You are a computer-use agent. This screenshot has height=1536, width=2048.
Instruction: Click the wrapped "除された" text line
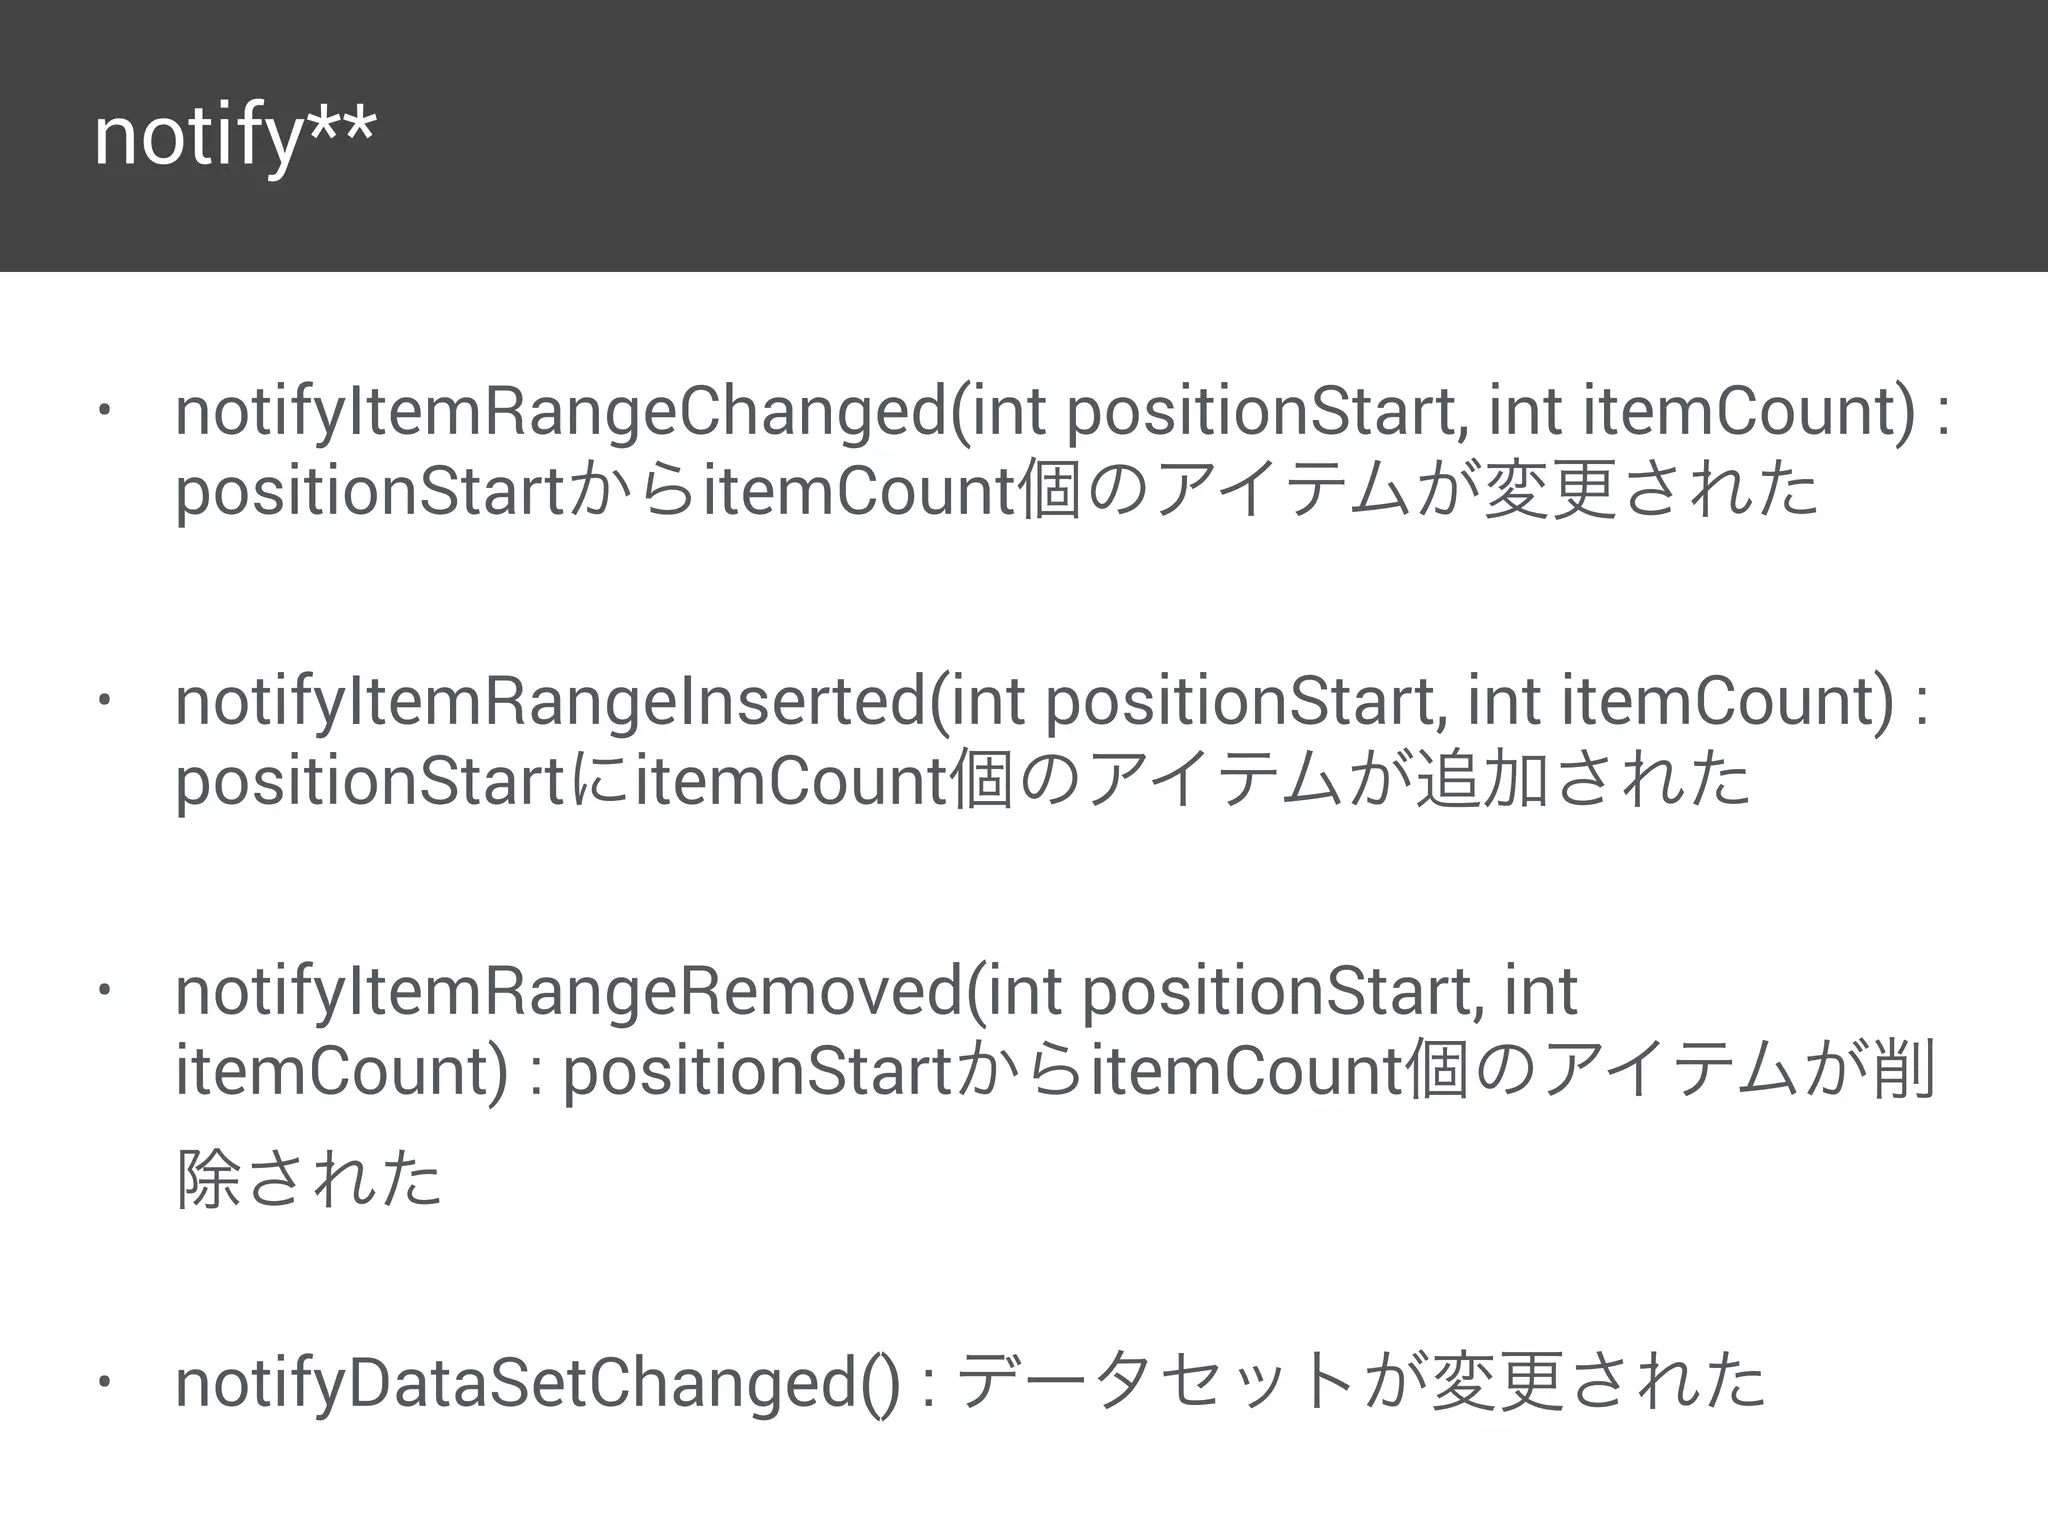click(x=309, y=1178)
